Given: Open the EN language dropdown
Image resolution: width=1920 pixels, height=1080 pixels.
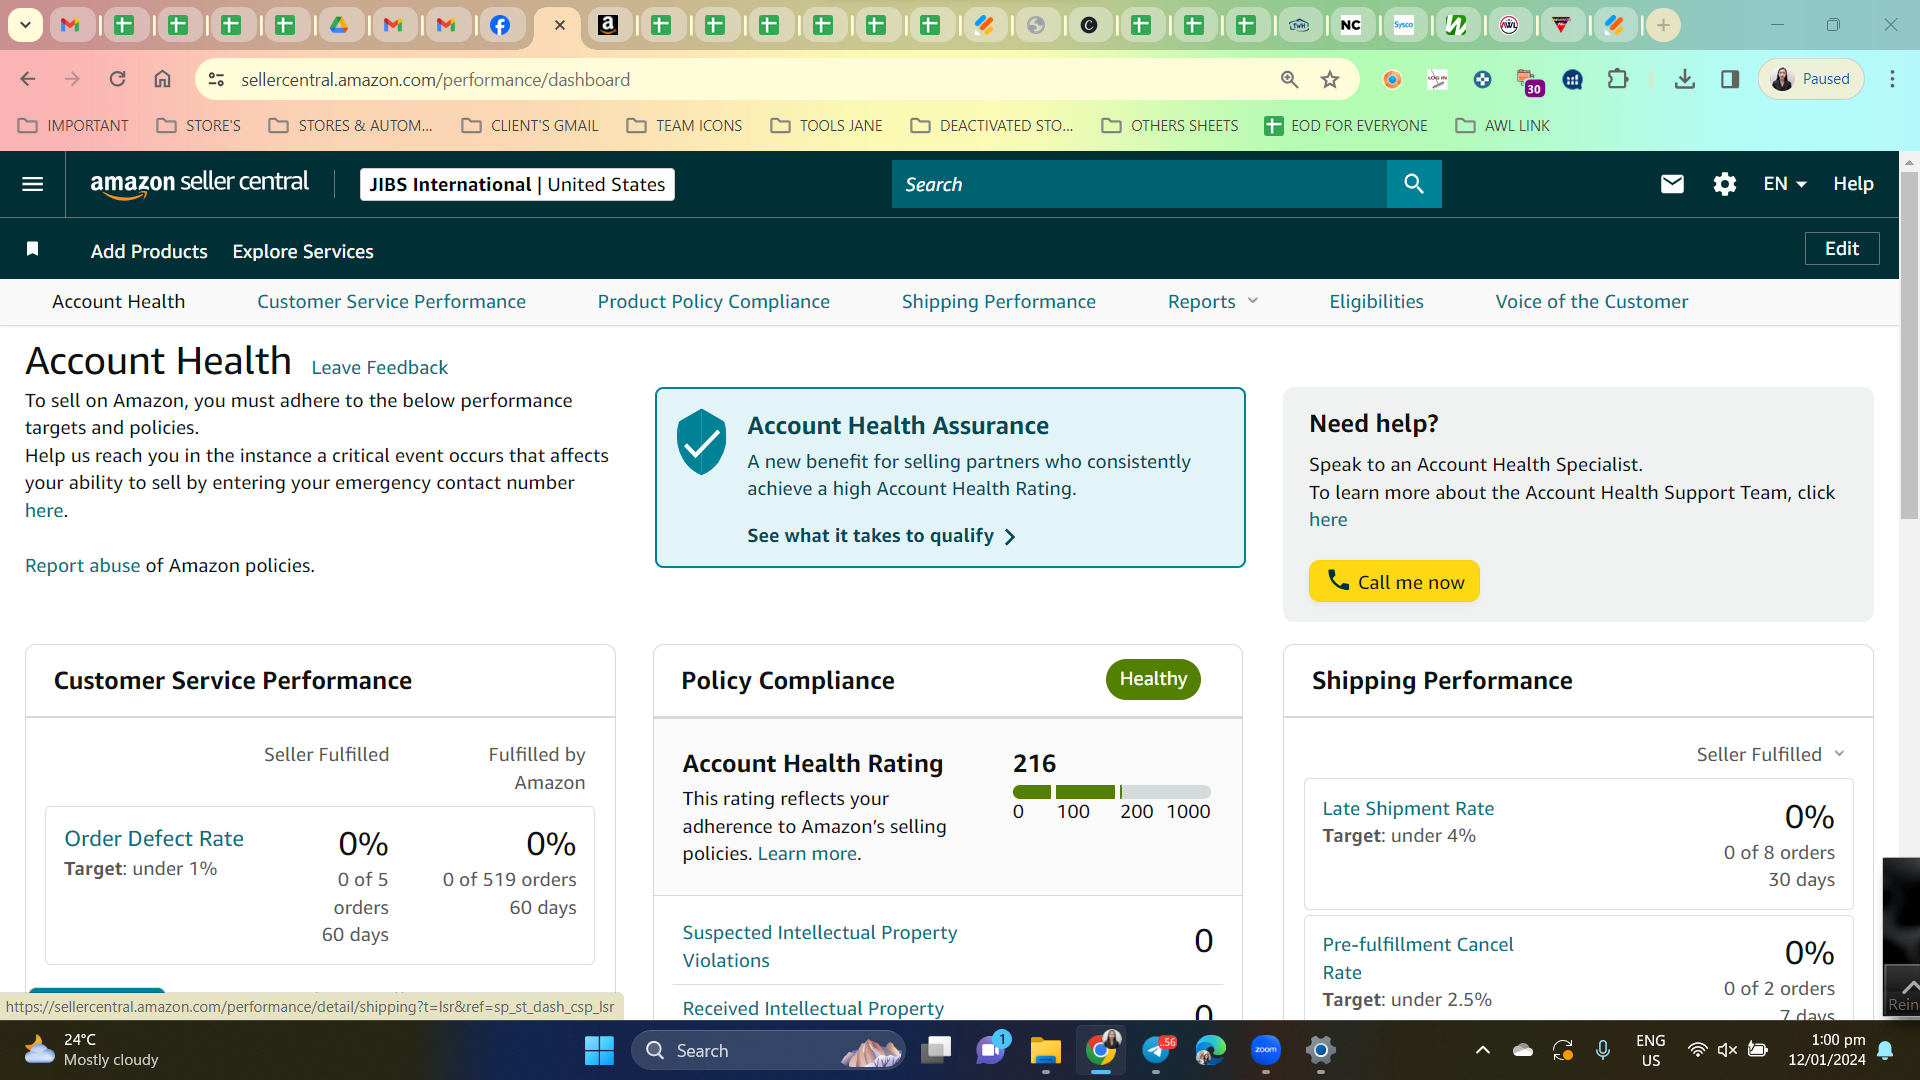Looking at the screenshot, I should click(x=1785, y=184).
